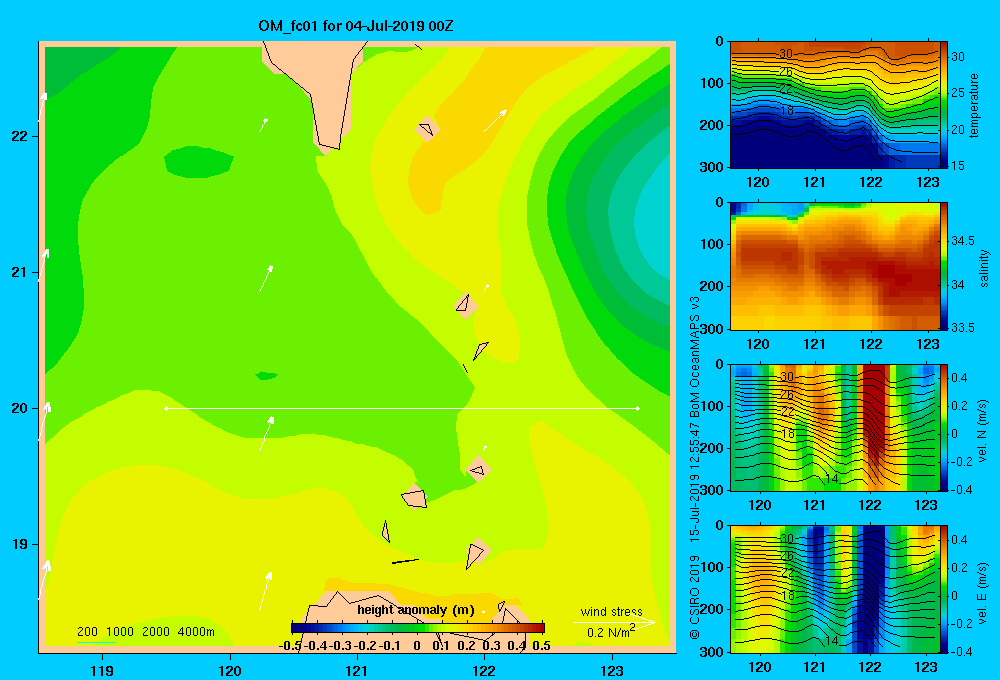Click the "200 1000 2000 4000m" depth legend
The height and width of the screenshot is (680, 1000).
pos(145,632)
